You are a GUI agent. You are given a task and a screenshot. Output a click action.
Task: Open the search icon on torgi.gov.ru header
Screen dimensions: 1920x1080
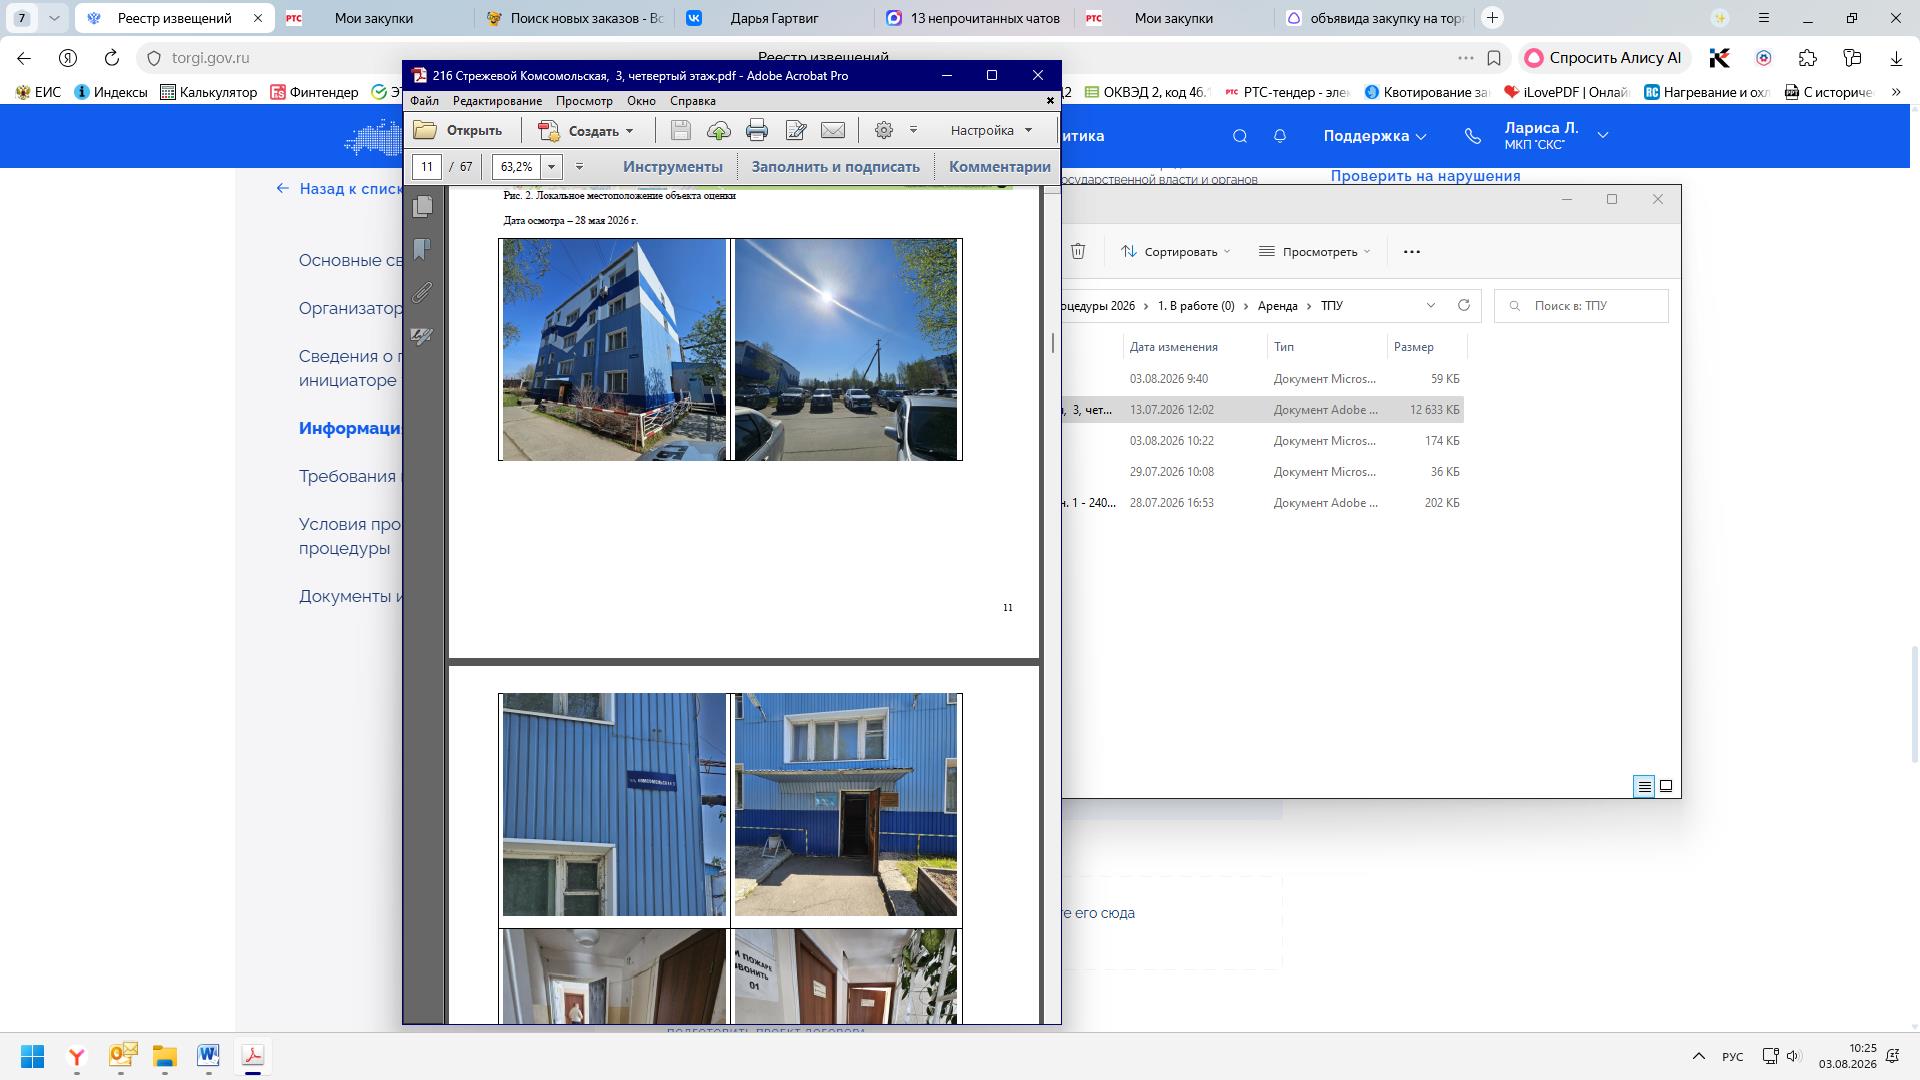click(1240, 136)
